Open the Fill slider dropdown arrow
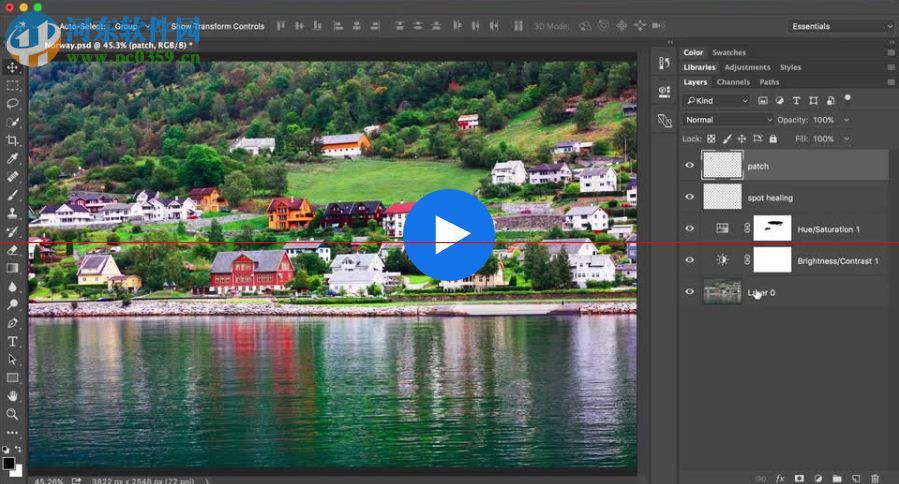Image resolution: width=899 pixels, height=484 pixels. [x=847, y=139]
